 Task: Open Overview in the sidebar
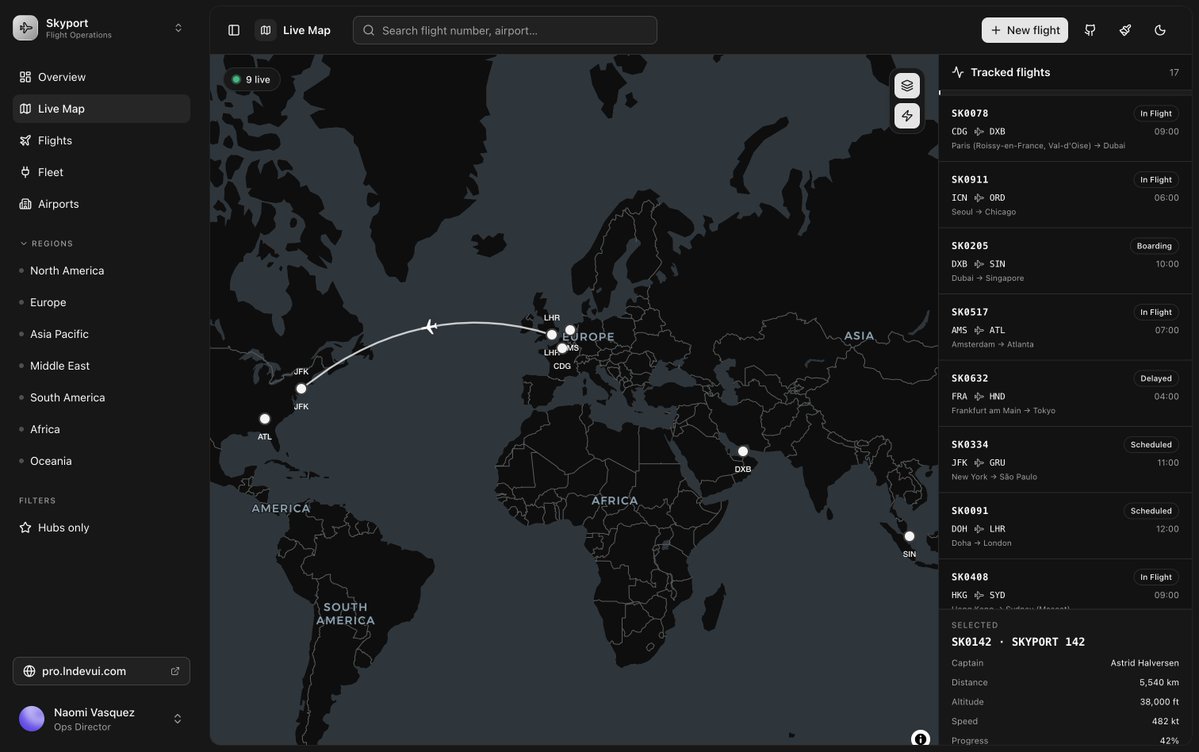coord(101,77)
